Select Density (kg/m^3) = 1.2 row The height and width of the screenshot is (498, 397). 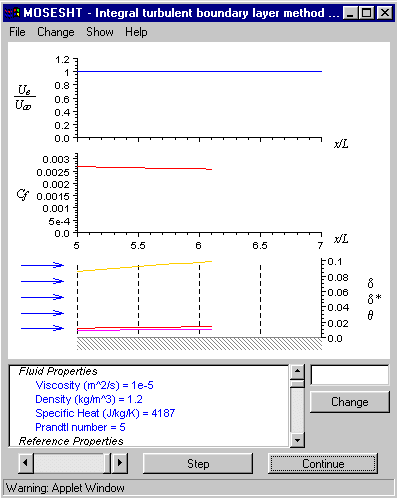click(89, 399)
